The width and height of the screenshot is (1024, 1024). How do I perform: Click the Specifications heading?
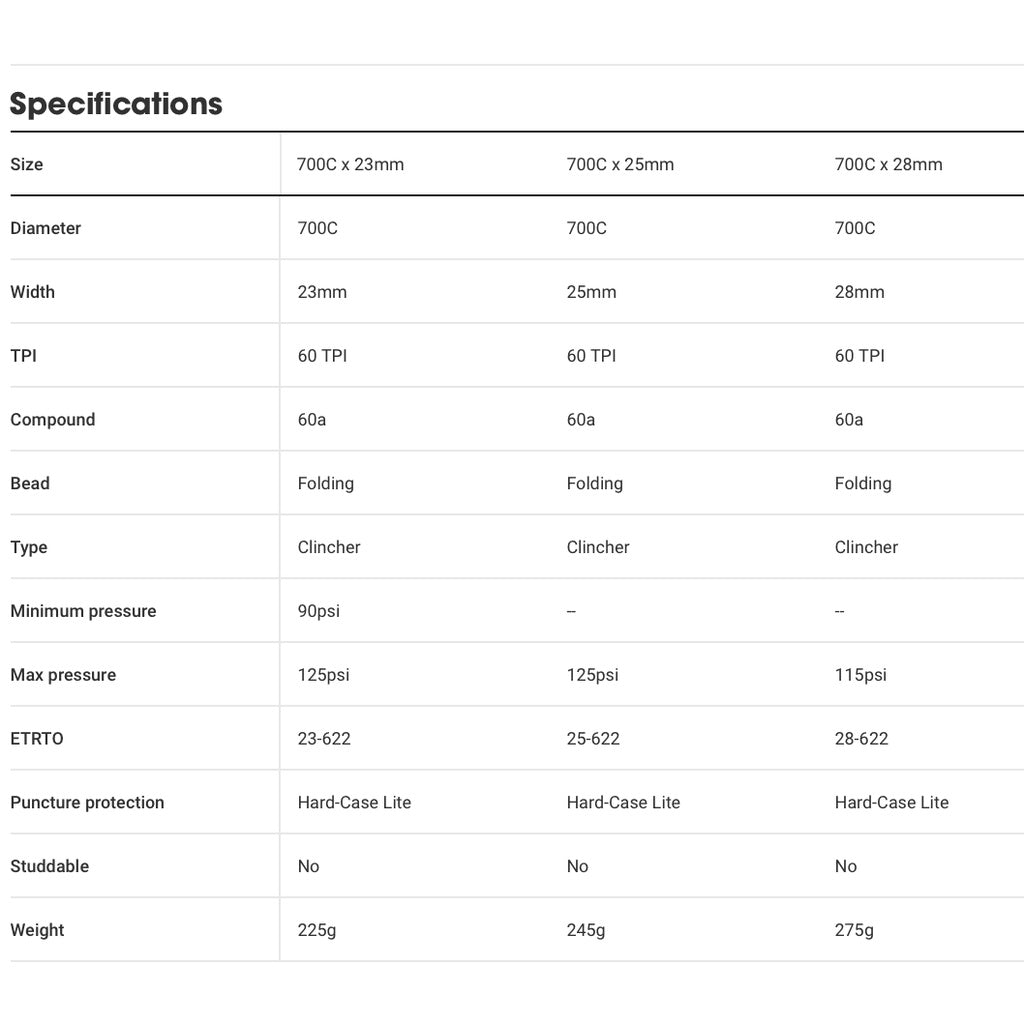(x=116, y=104)
